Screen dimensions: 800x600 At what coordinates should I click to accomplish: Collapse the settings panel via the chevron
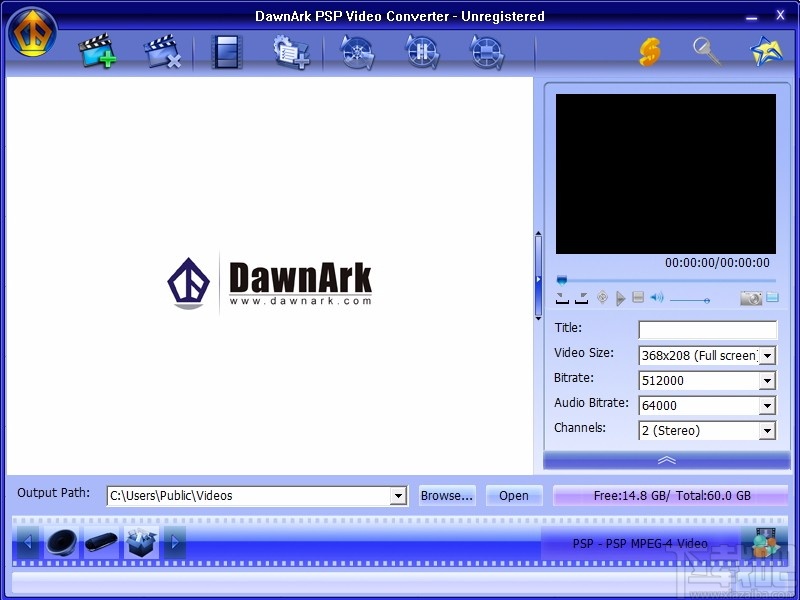point(667,460)
